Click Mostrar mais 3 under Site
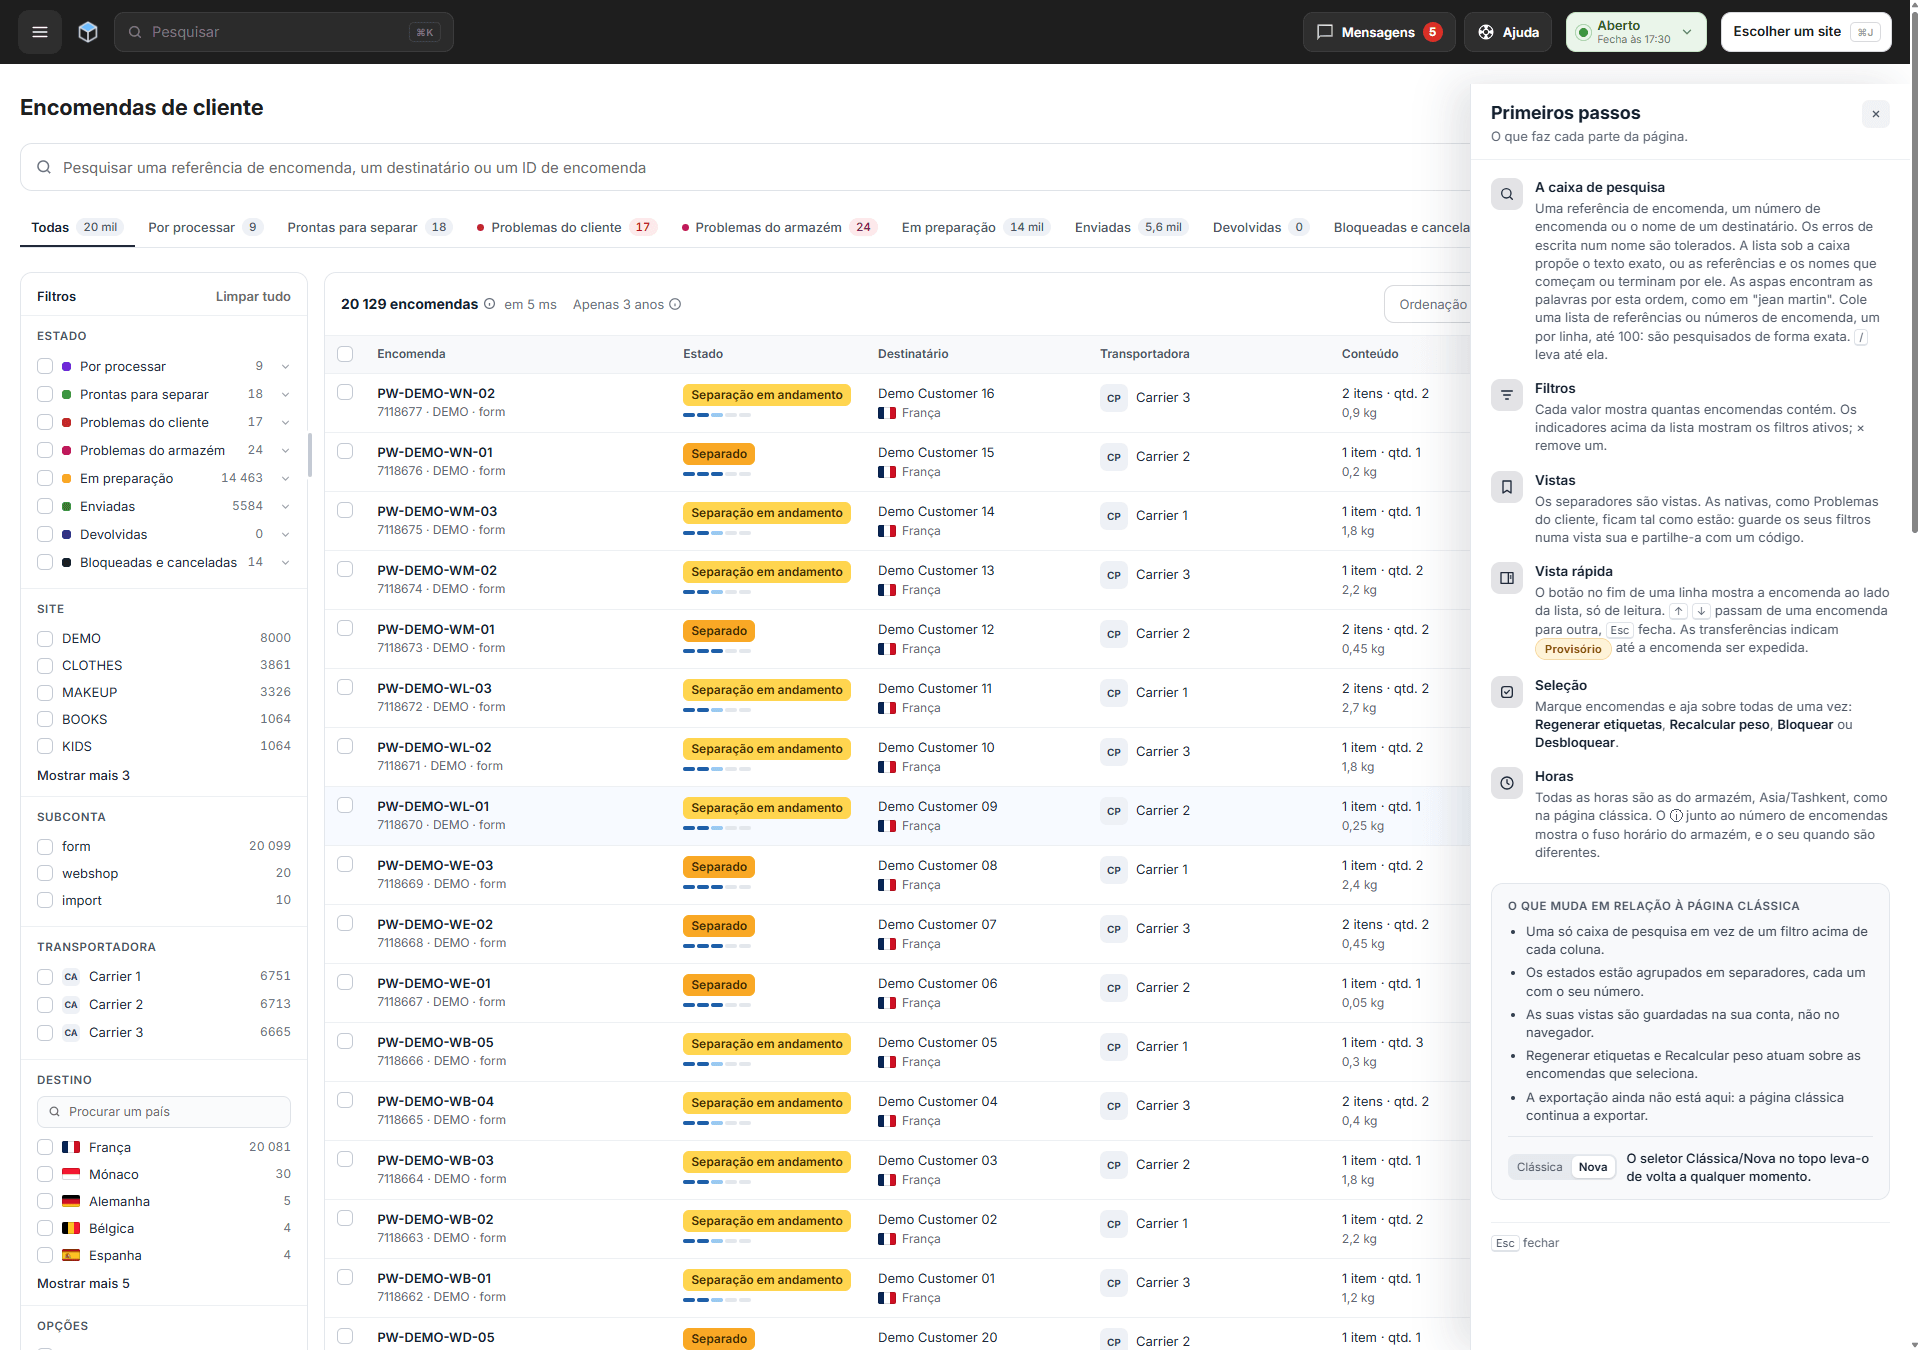The height and width of the screenshot is (1350, 1920). (x=83, y=776)
